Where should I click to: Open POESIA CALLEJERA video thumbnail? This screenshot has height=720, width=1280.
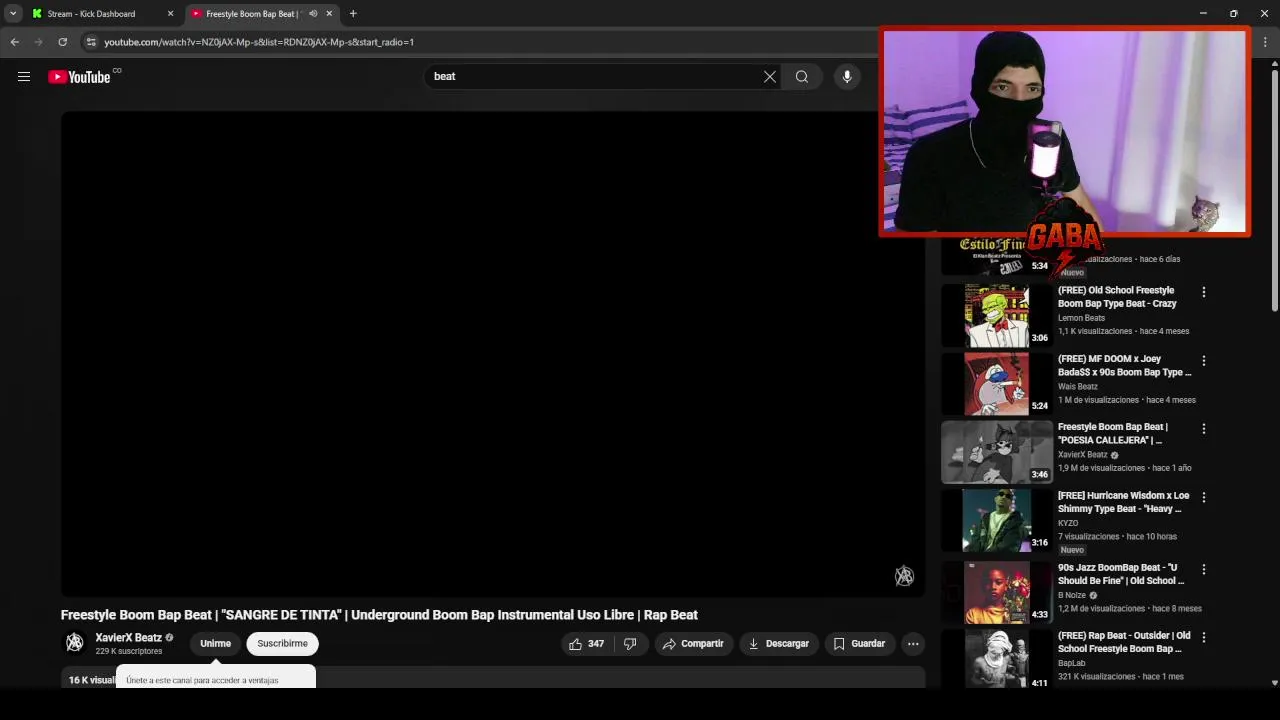point(996,452)
